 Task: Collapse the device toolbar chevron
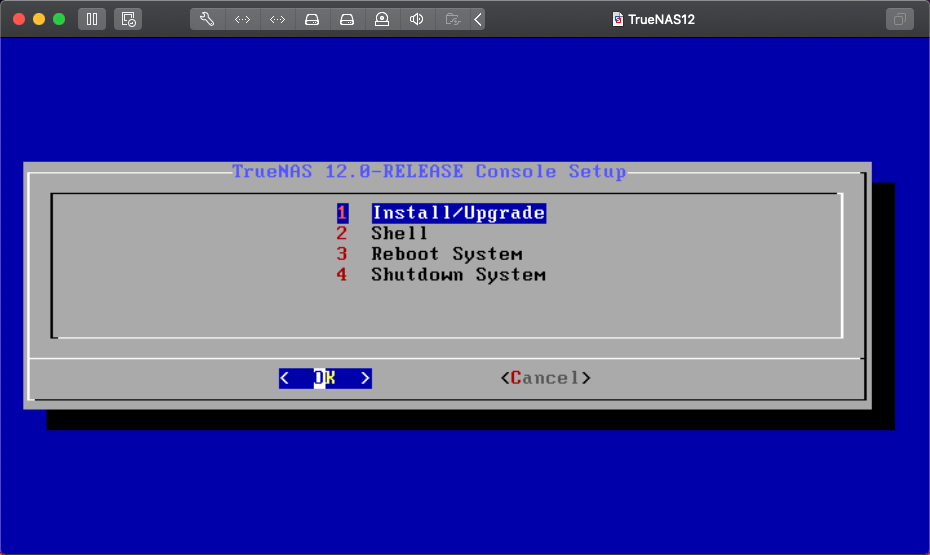[478, 19]
